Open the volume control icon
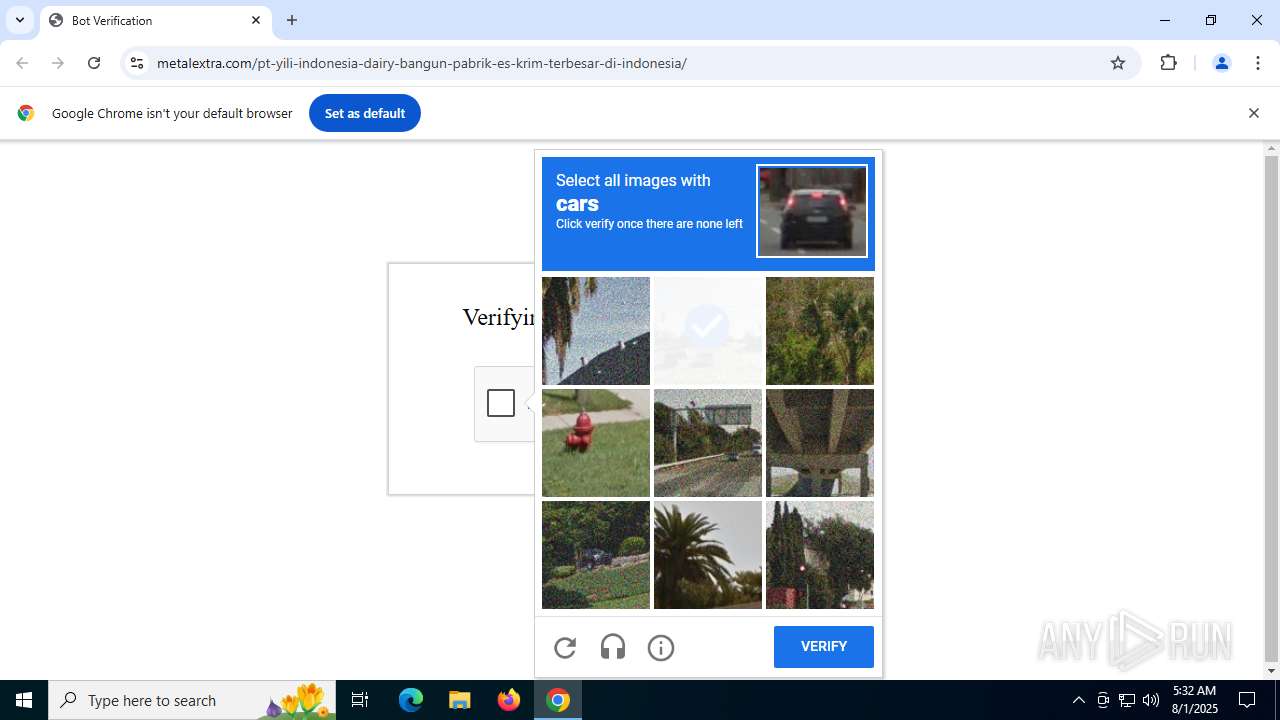The height and width of the screenshot is (720, 1280). pos(1151,700)
